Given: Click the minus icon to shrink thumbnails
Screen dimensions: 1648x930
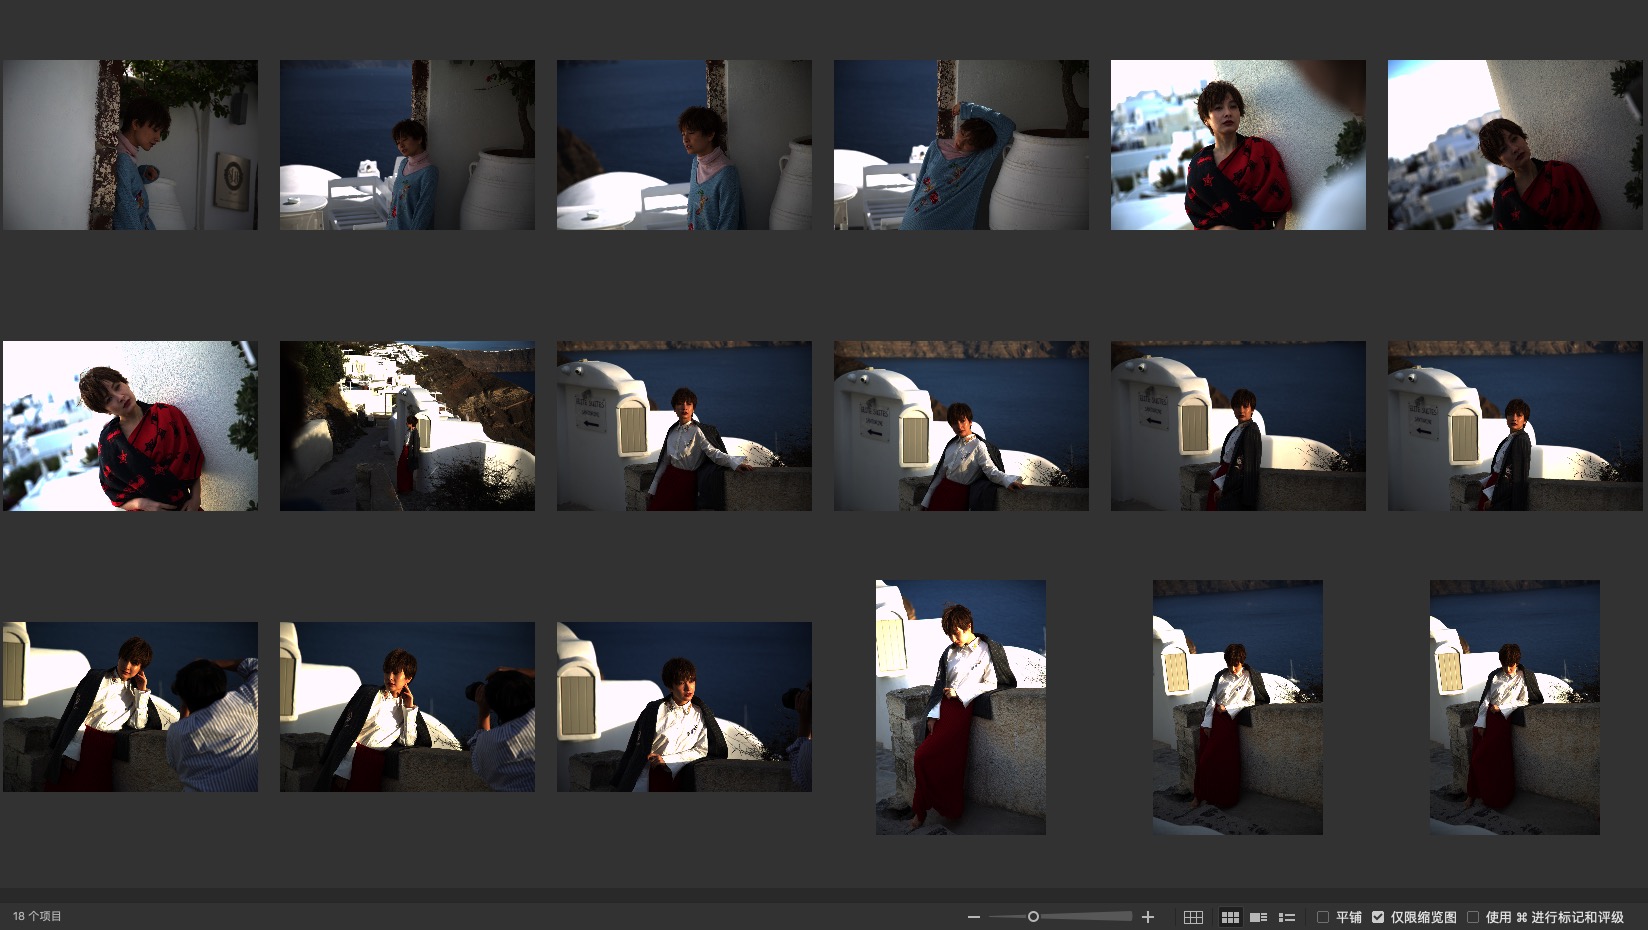Looking at the screenshot, I should (973, 917).
